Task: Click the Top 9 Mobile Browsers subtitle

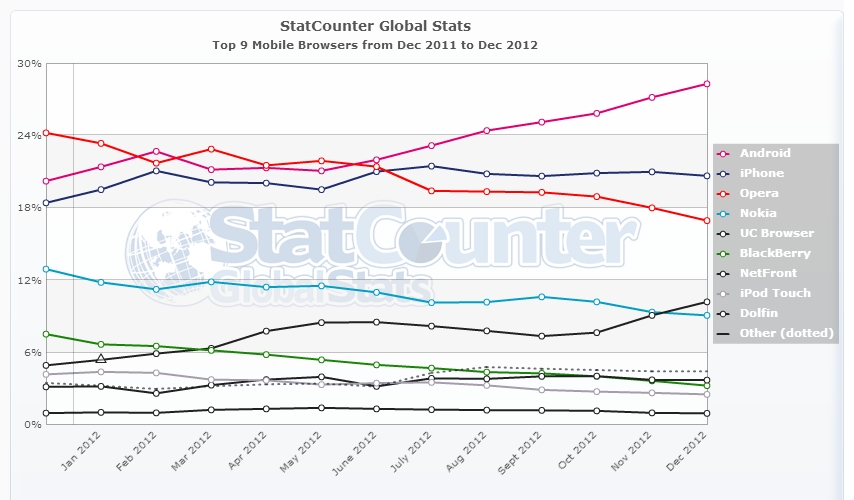Action: (375, 45)
